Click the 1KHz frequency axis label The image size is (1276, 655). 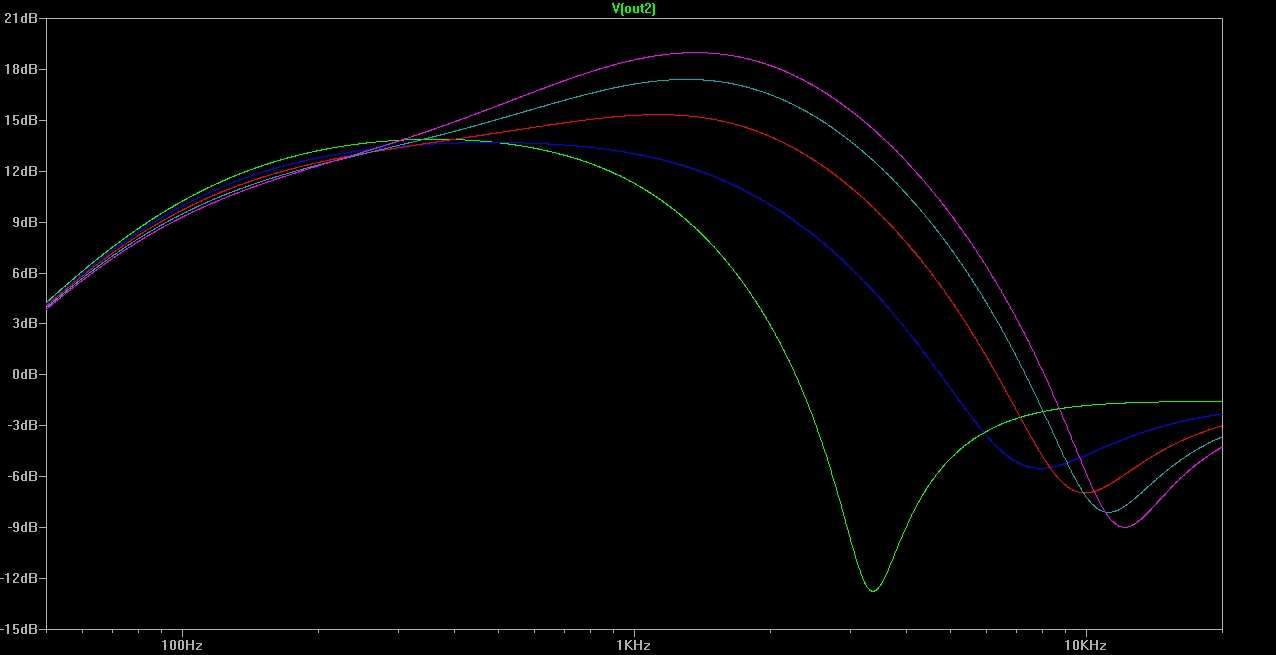[x=634, y=646]
